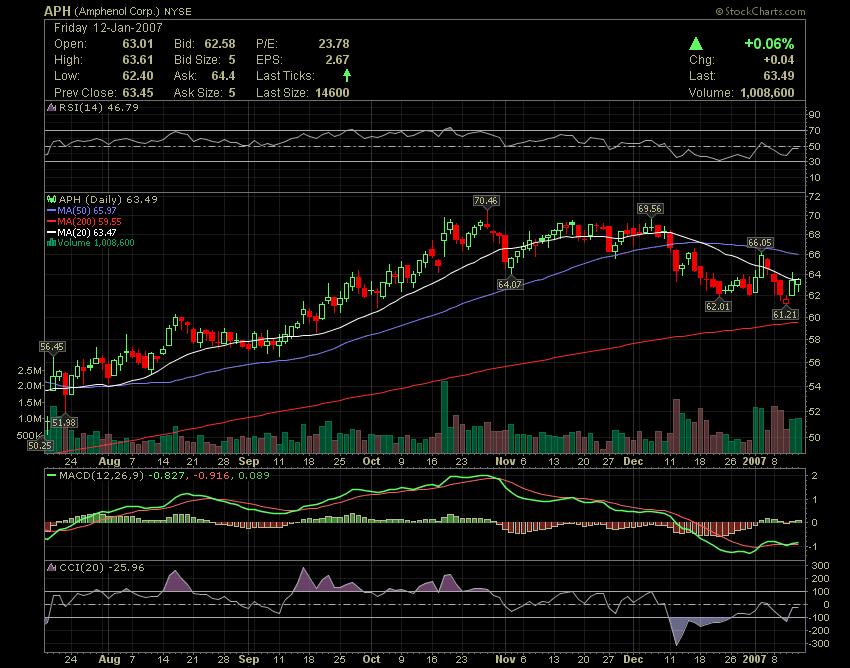850x668 pixels.
Task: Click the tallest green volume bar in October
Action: click(x=445, y=417)
